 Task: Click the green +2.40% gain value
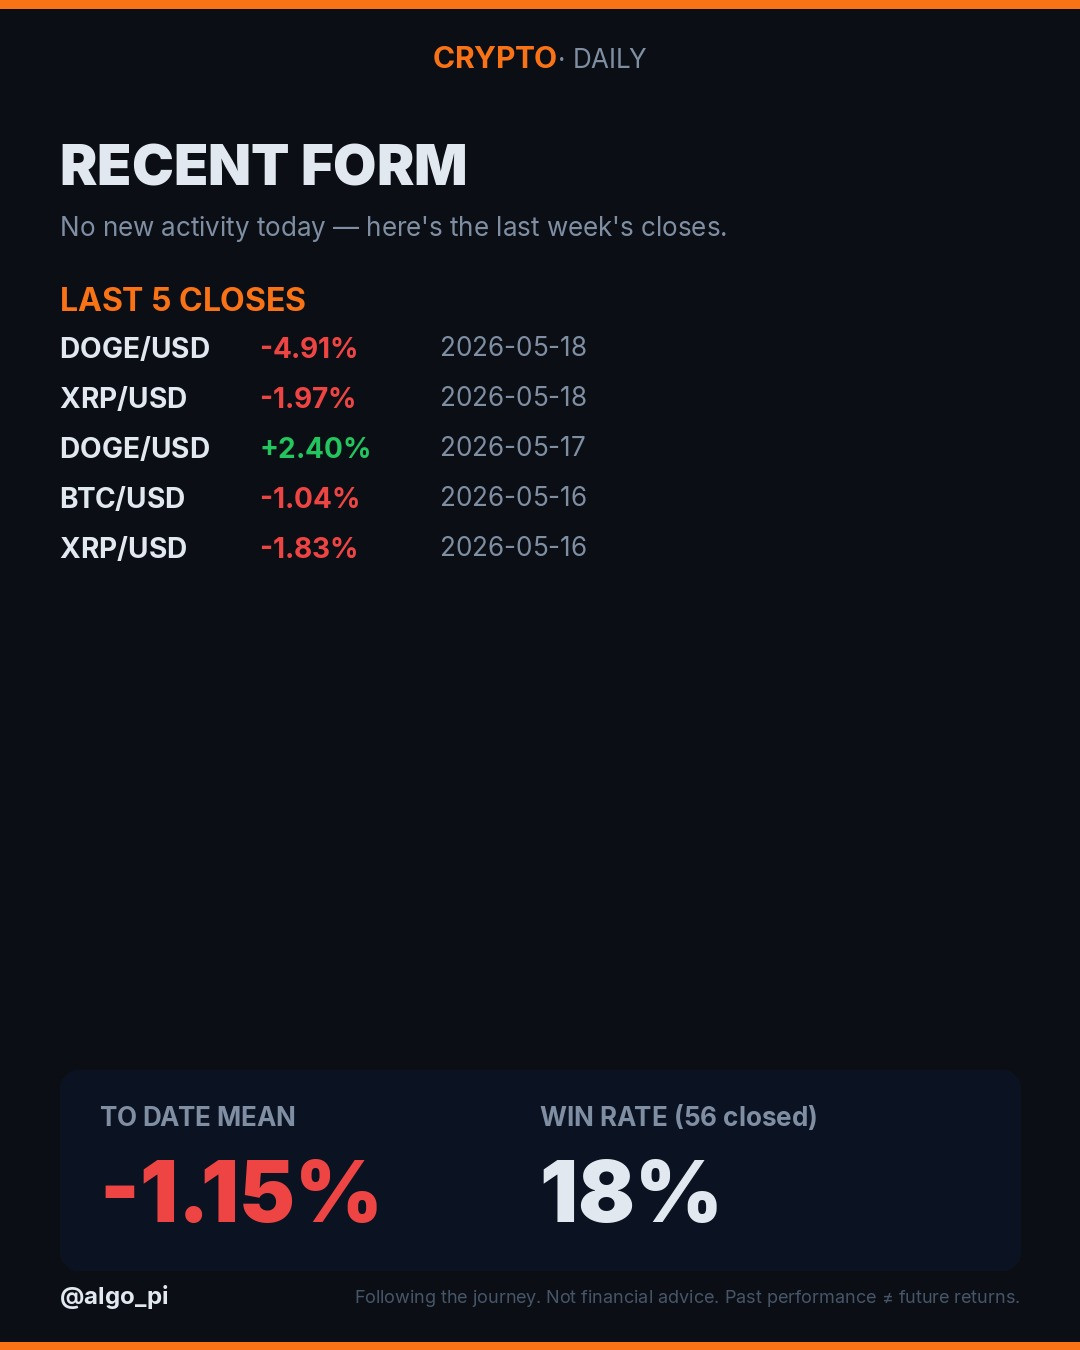point(315,448)
